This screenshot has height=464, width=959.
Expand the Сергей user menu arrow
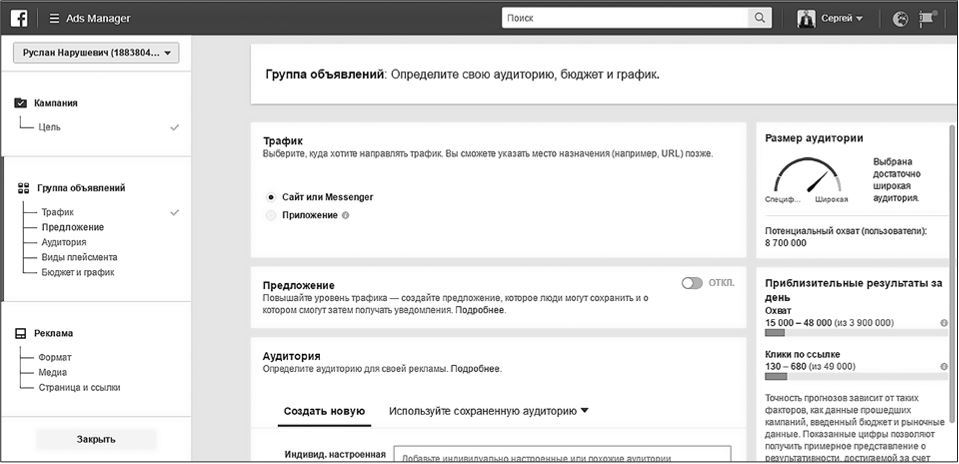pos(859,19)
